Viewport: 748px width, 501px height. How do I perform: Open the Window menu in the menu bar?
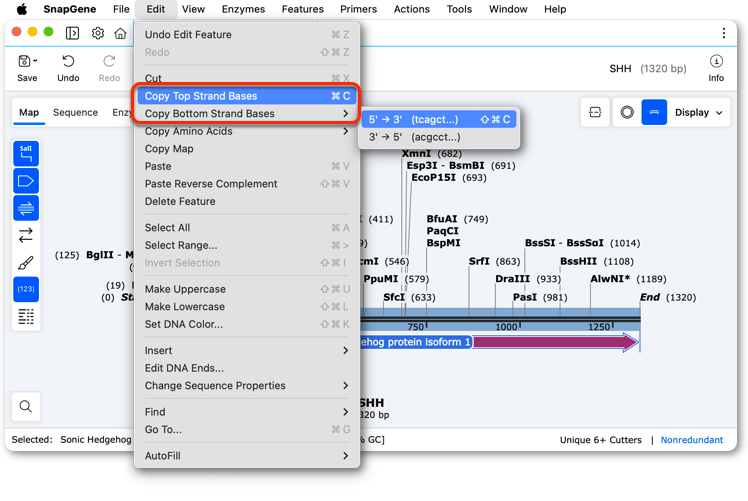coord(508,9)
